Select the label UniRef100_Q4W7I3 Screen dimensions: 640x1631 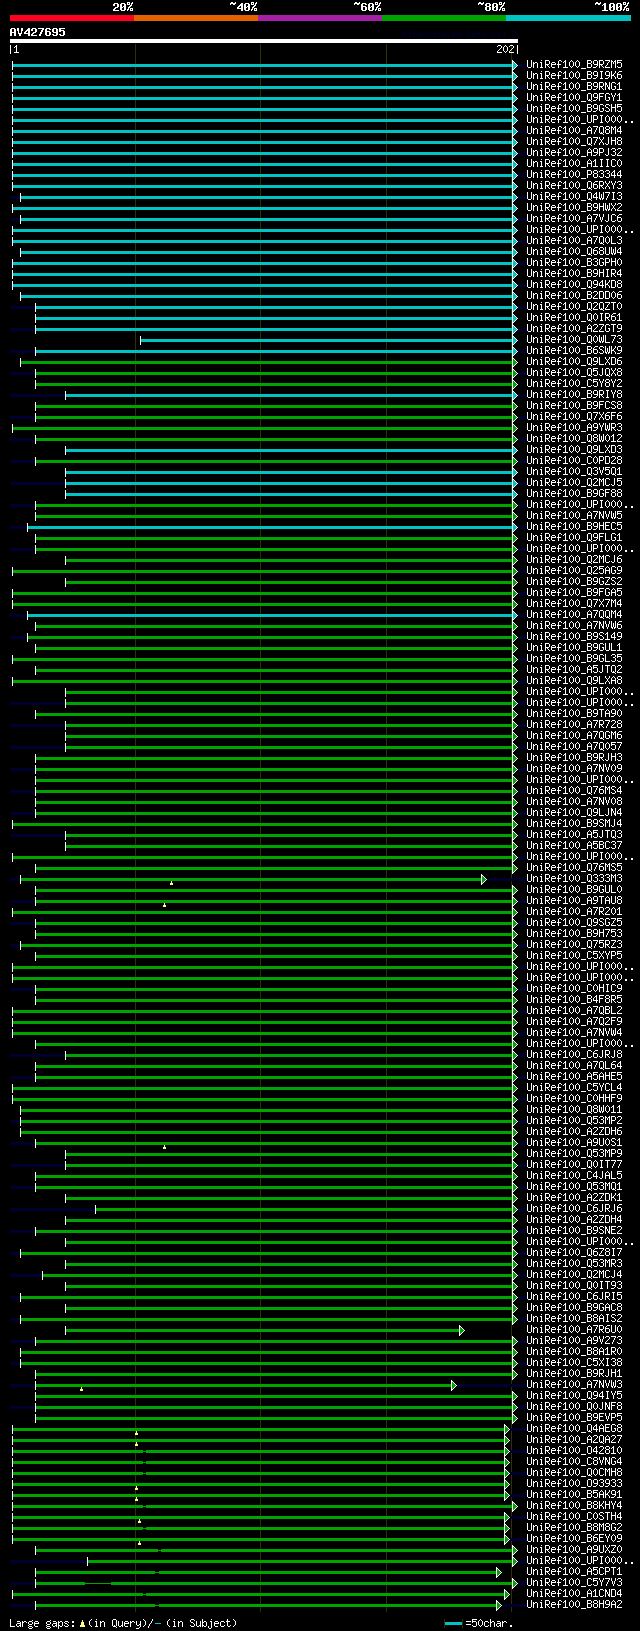[574, 197]
